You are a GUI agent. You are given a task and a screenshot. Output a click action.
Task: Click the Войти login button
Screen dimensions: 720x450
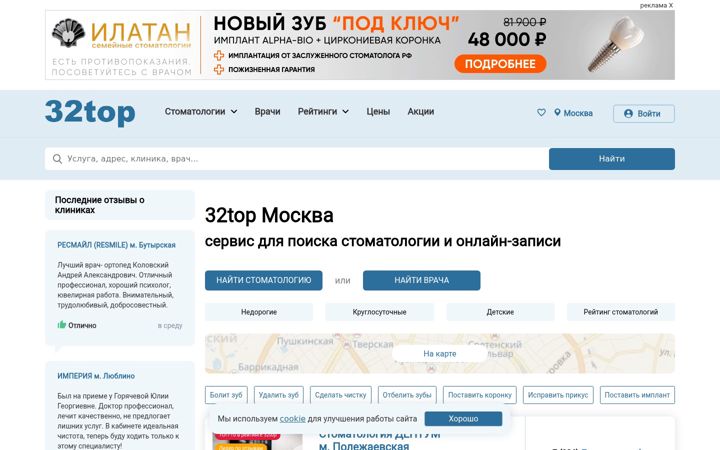pyautogui.click(x=644, y=113)
